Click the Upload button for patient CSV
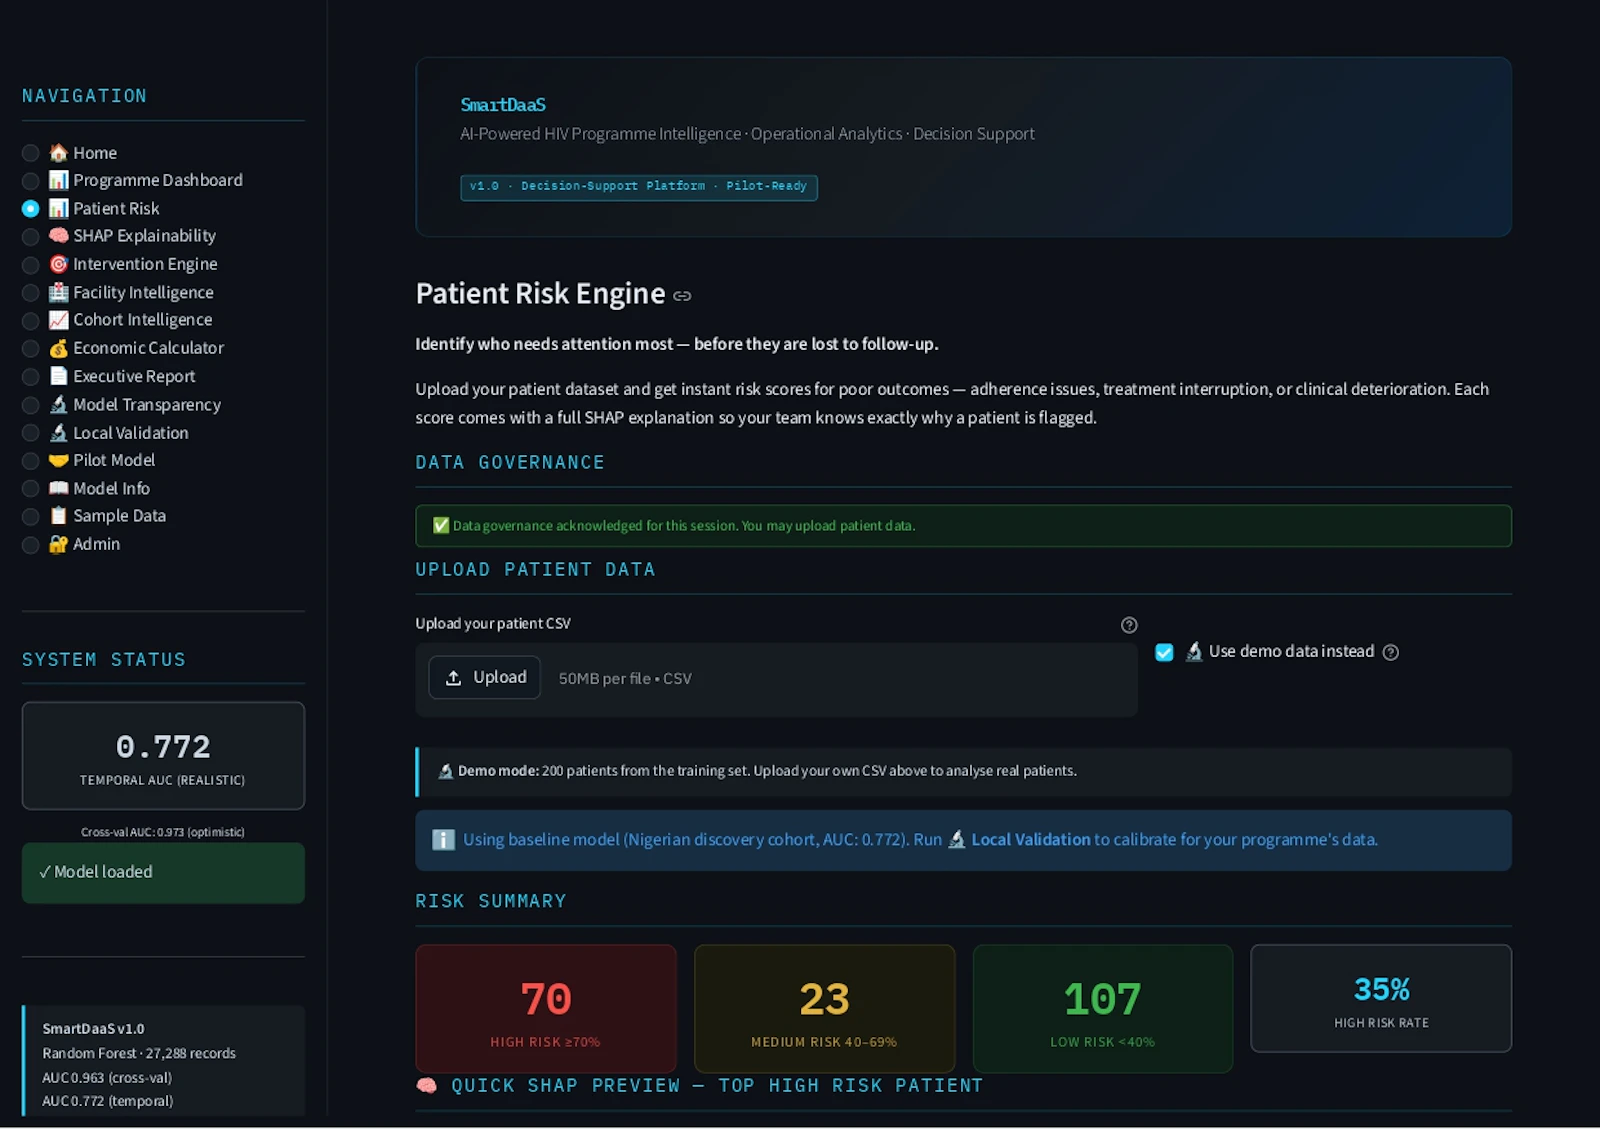 tap(485, 678)
